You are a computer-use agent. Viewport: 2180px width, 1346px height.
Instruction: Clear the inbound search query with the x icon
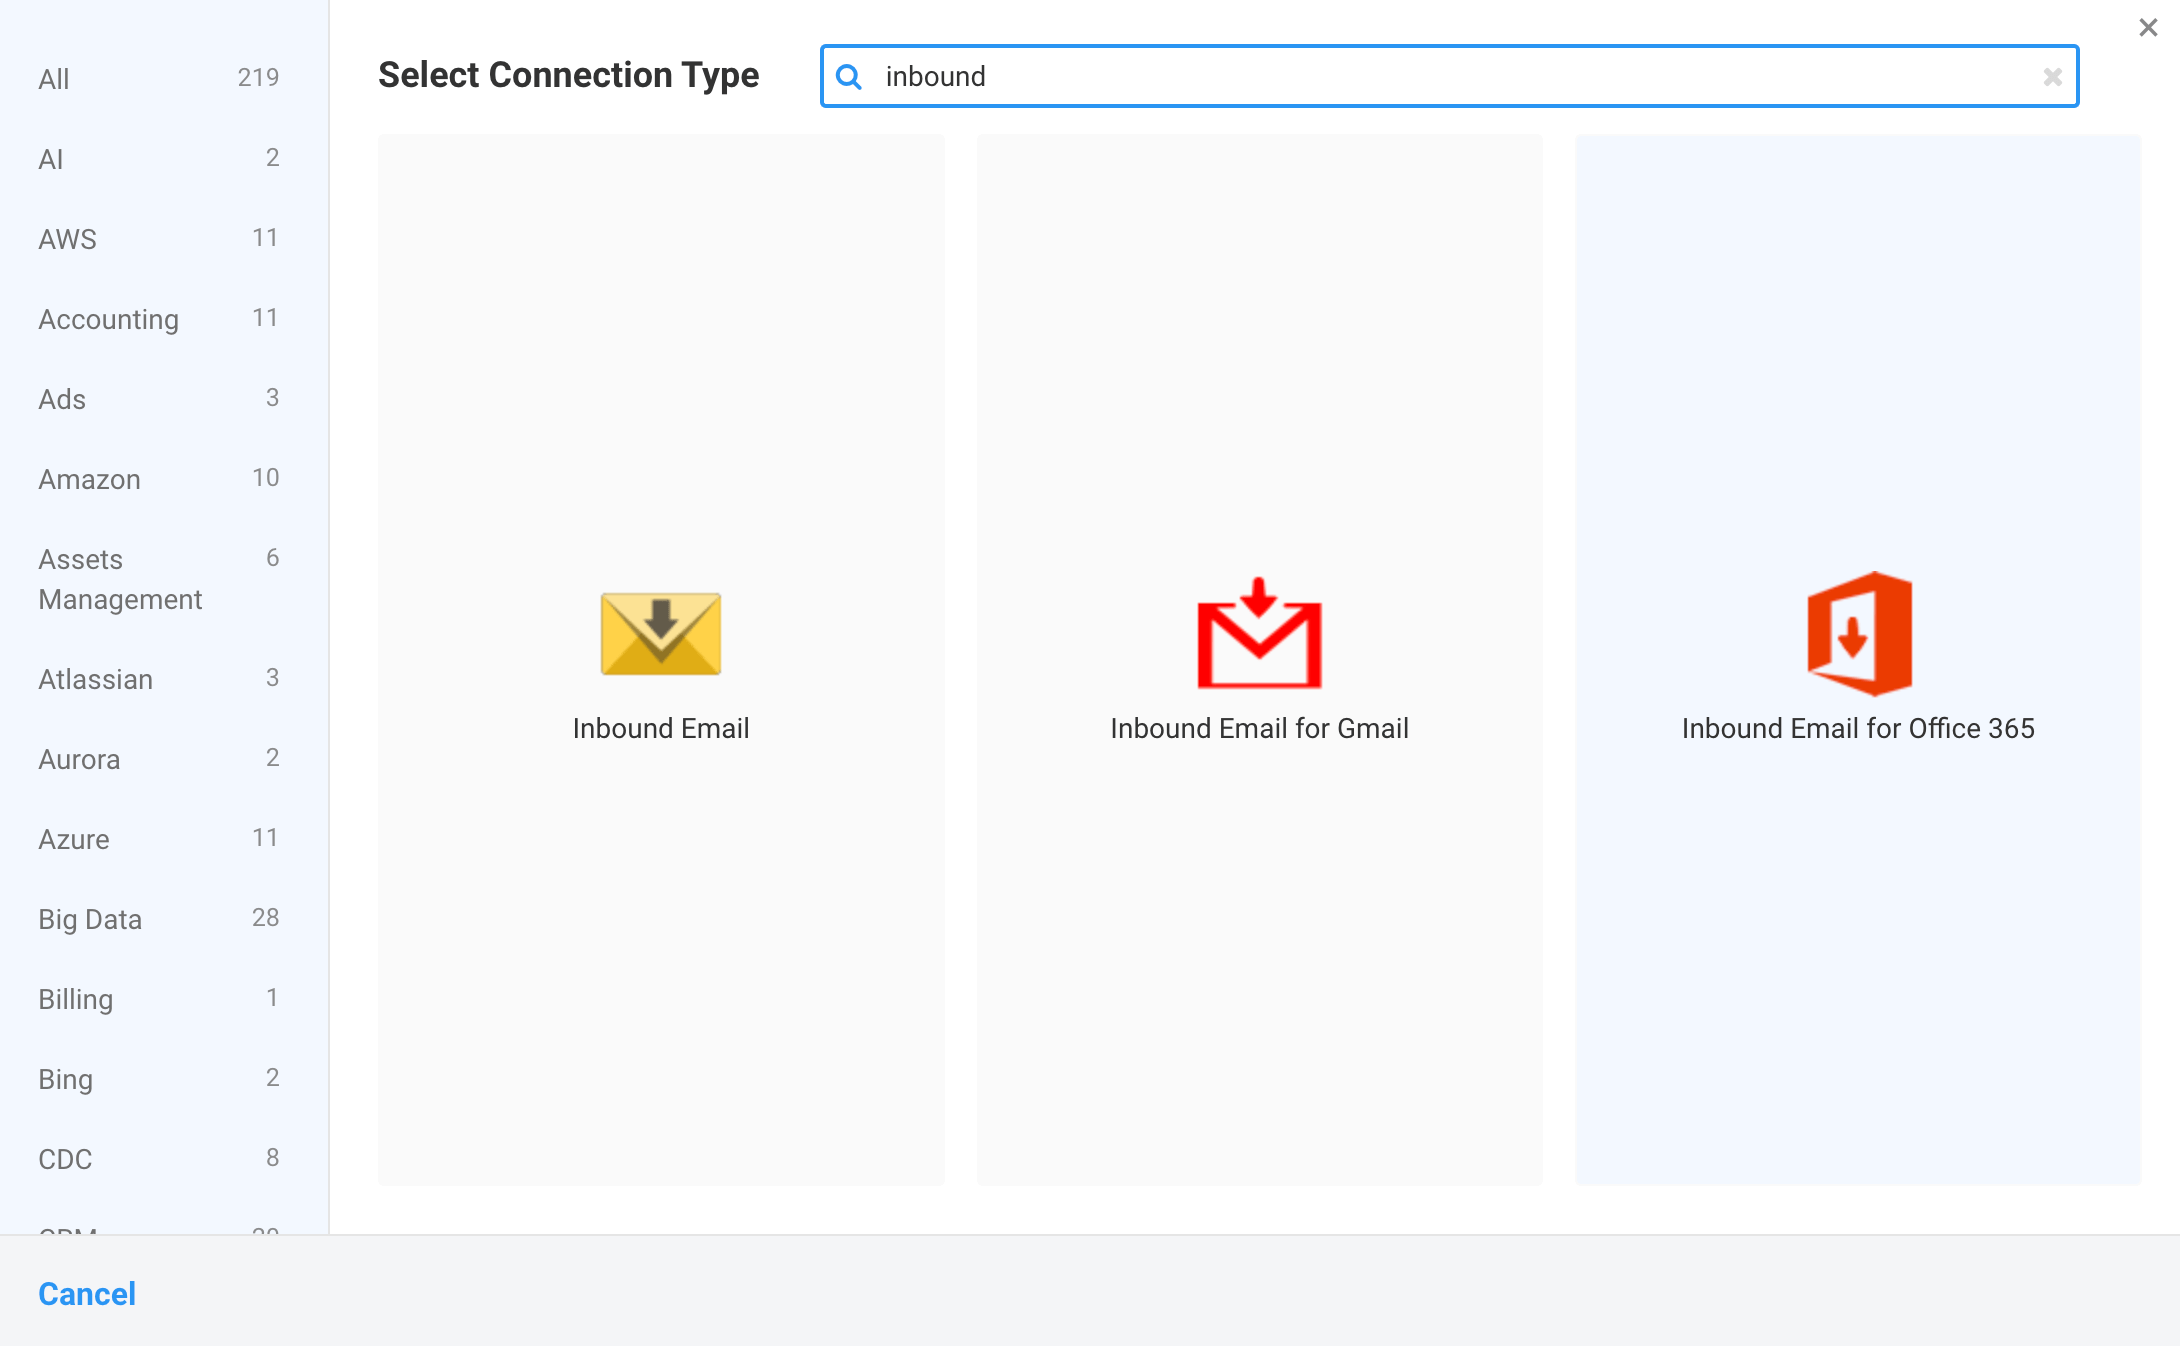pos(2053,76)
